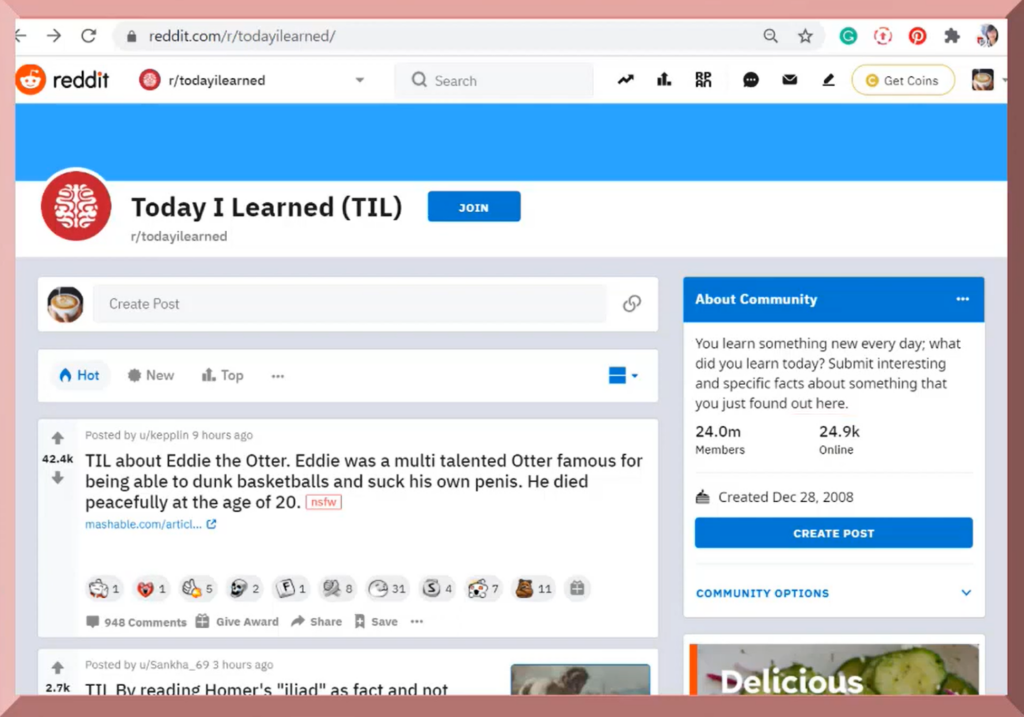This screenshot has height=717, width=1024.
Task: Click the Search Reddit field
Action: coord(494,80)
